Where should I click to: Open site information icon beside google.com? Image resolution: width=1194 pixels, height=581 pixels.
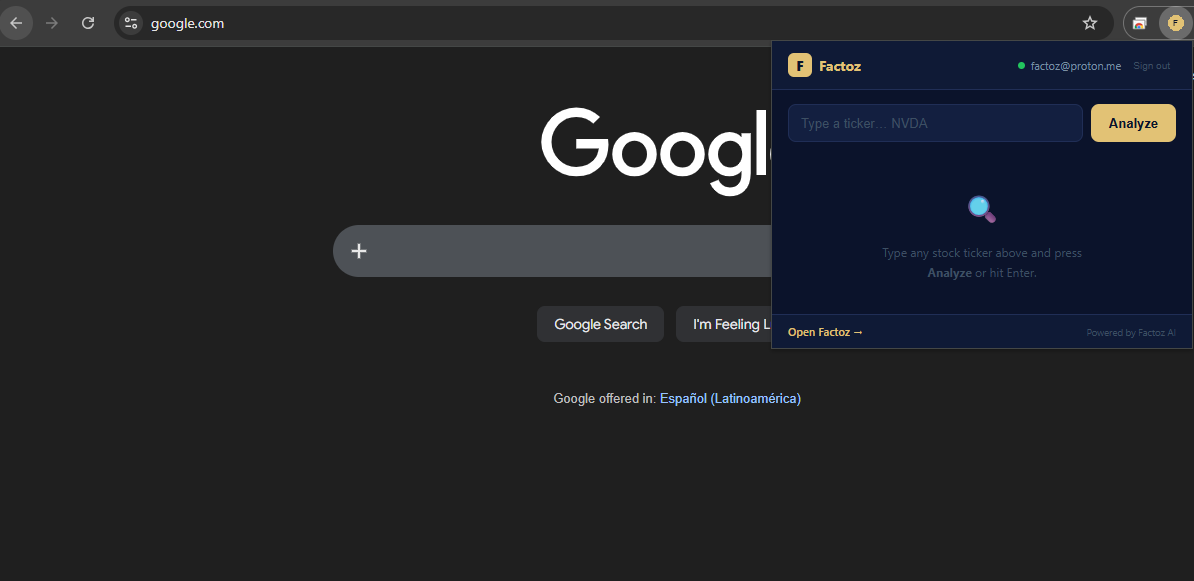click(x=131, y=23)
